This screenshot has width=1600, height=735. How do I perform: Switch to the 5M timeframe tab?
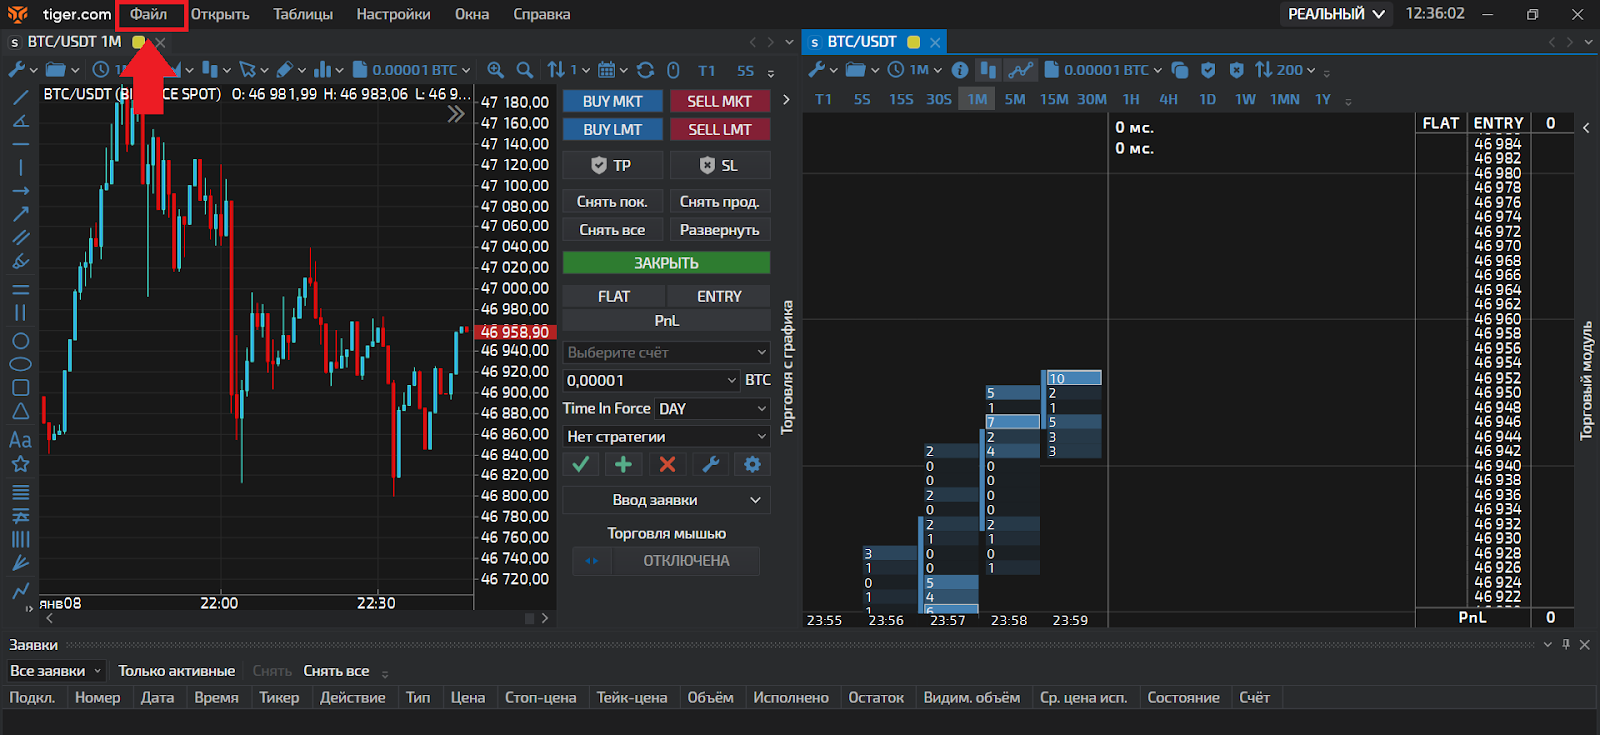(x=1015, y=99)
